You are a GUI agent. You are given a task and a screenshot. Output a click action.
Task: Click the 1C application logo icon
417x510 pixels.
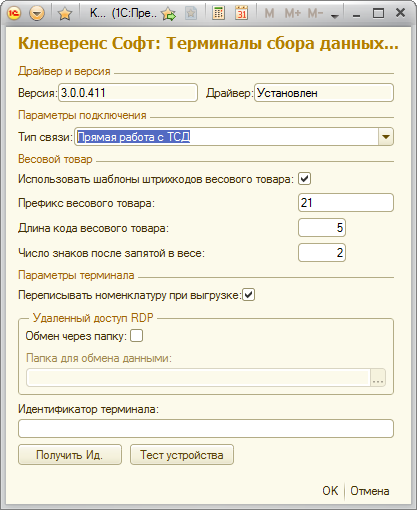14,13
